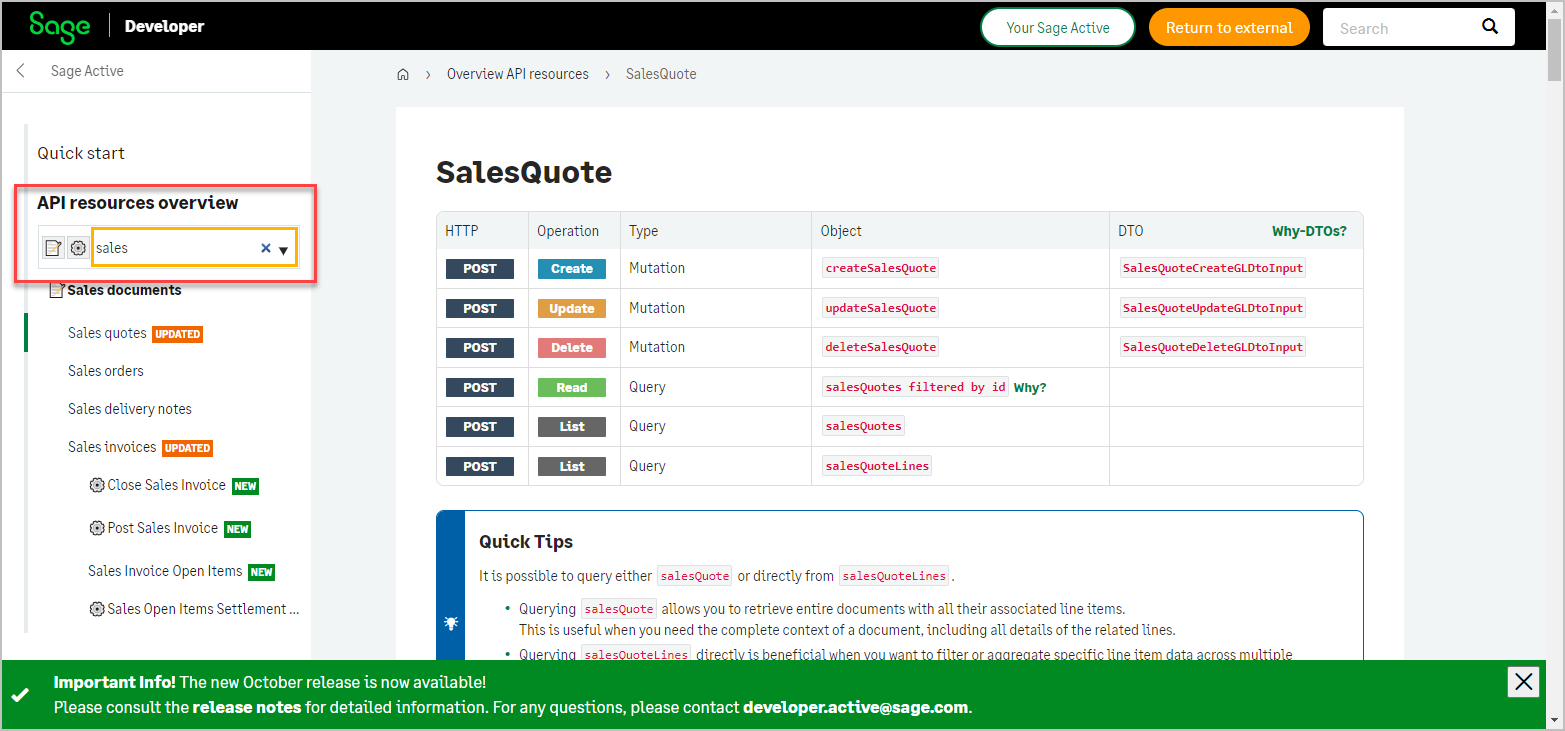Click the lightbulb Quick Tips icon

coord(451,623)
